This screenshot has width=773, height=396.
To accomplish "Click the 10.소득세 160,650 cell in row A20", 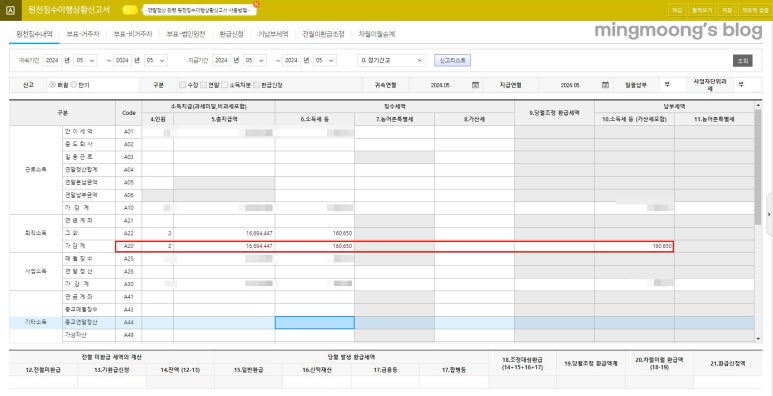I will 634,246.
